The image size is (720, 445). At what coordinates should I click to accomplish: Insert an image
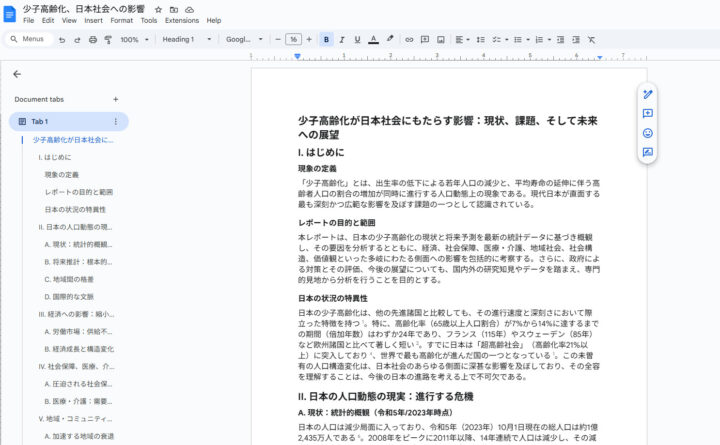(x=440, y=40)
